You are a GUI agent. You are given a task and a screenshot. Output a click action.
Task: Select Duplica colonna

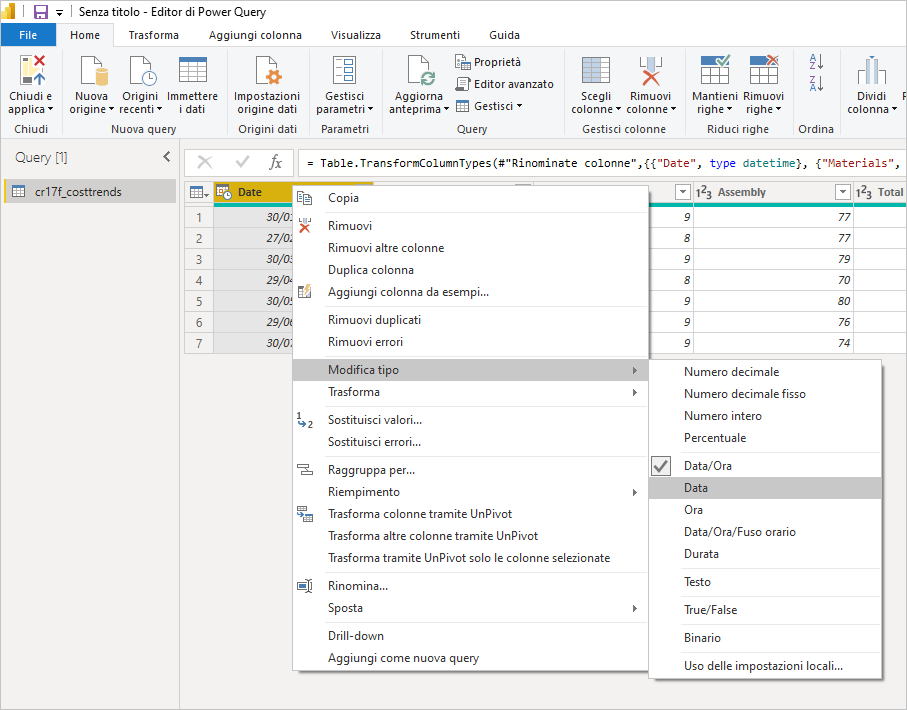[470, 270]
